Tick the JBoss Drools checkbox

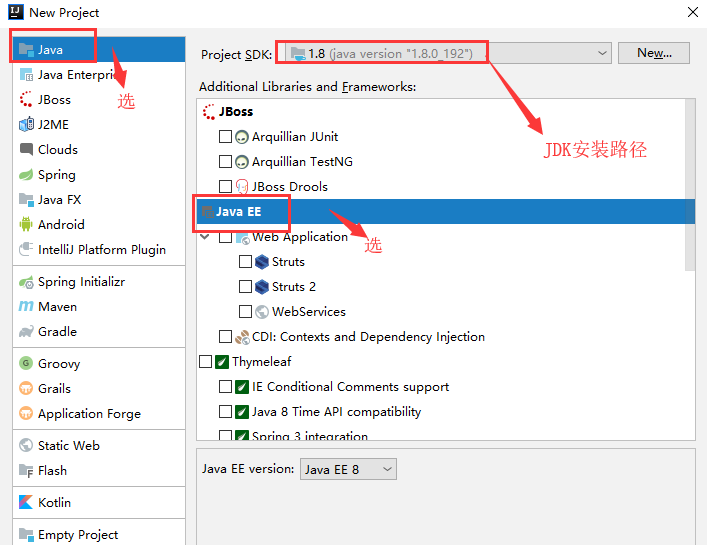point(225,186)
